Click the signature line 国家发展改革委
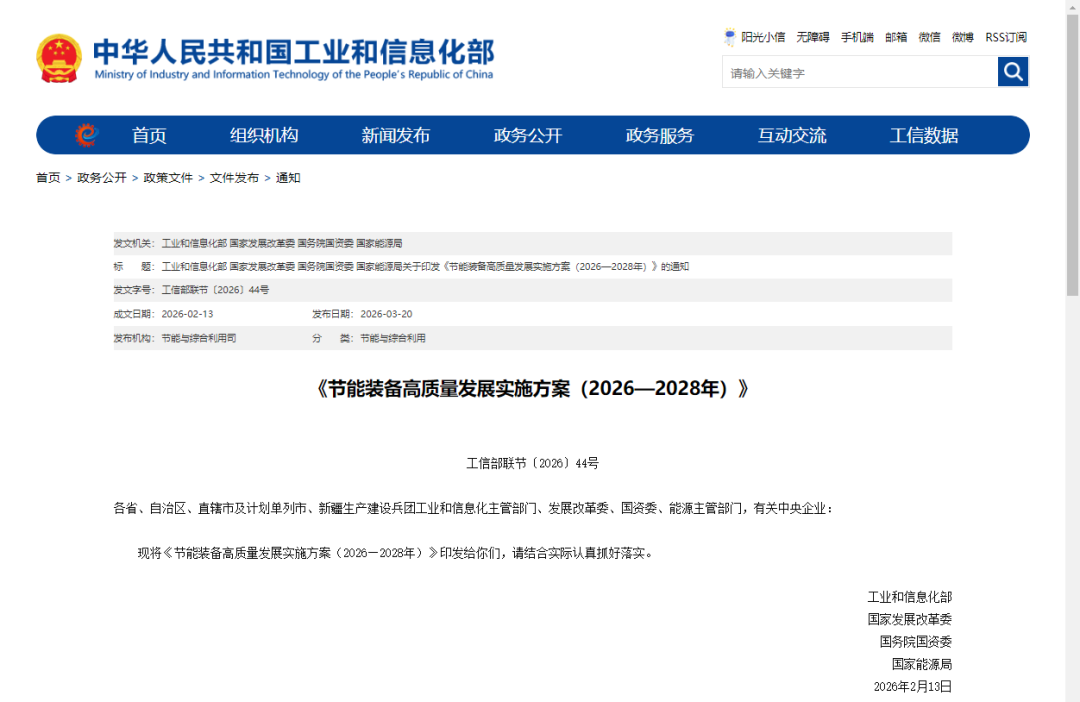 [909, 619]
